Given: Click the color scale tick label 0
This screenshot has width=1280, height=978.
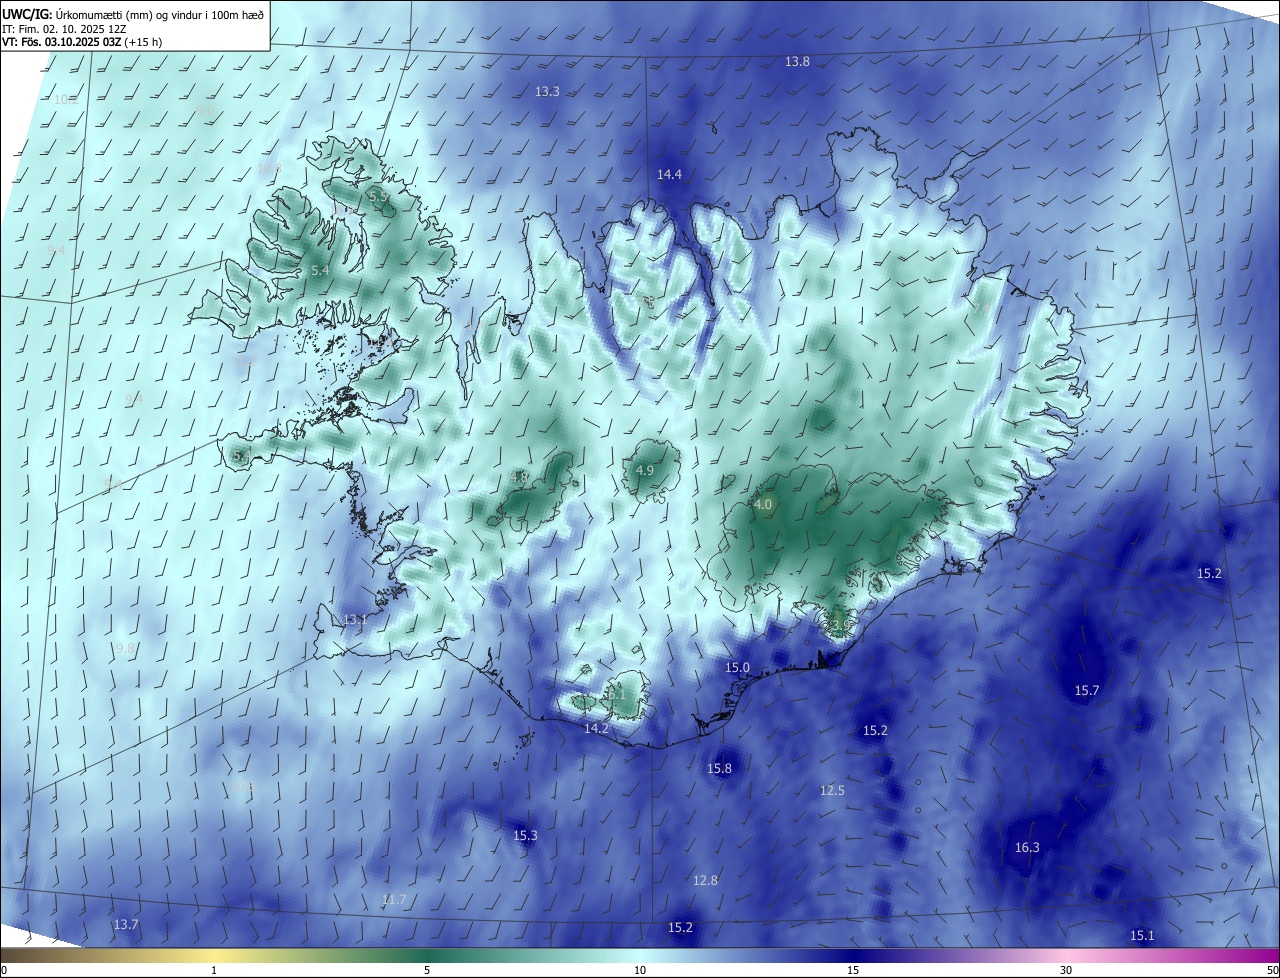Looking at the screenshot, I should 3,971.
